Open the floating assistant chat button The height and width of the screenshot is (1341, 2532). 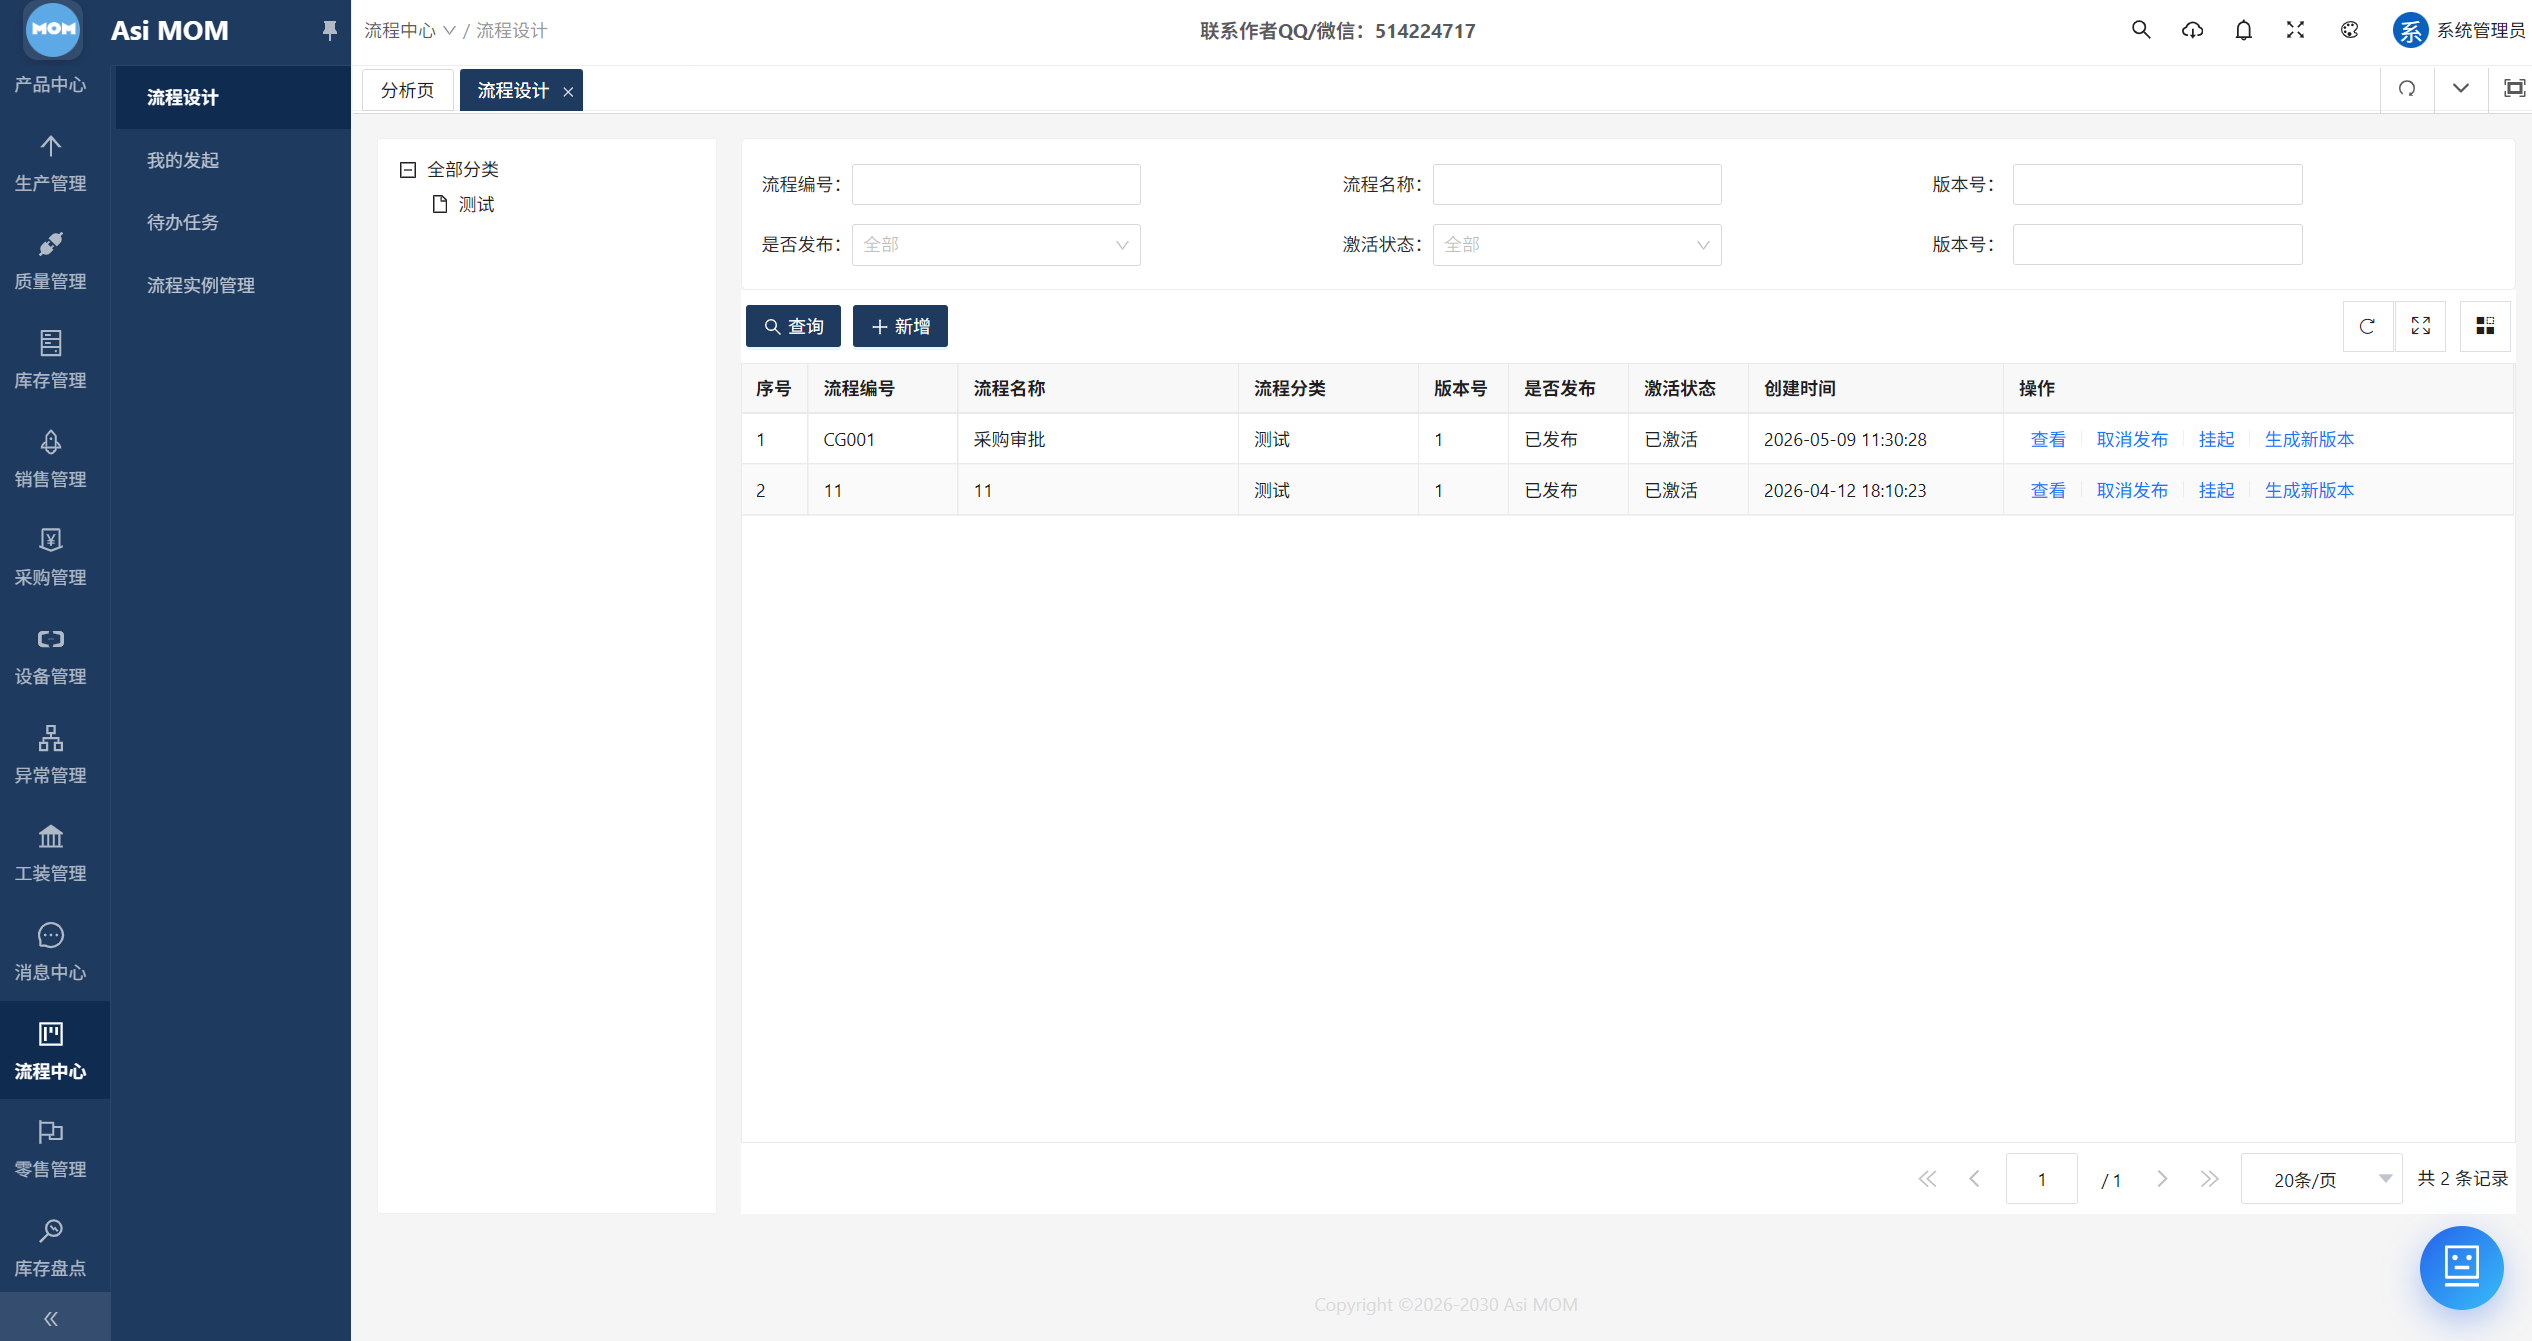click(2461, 1267)
